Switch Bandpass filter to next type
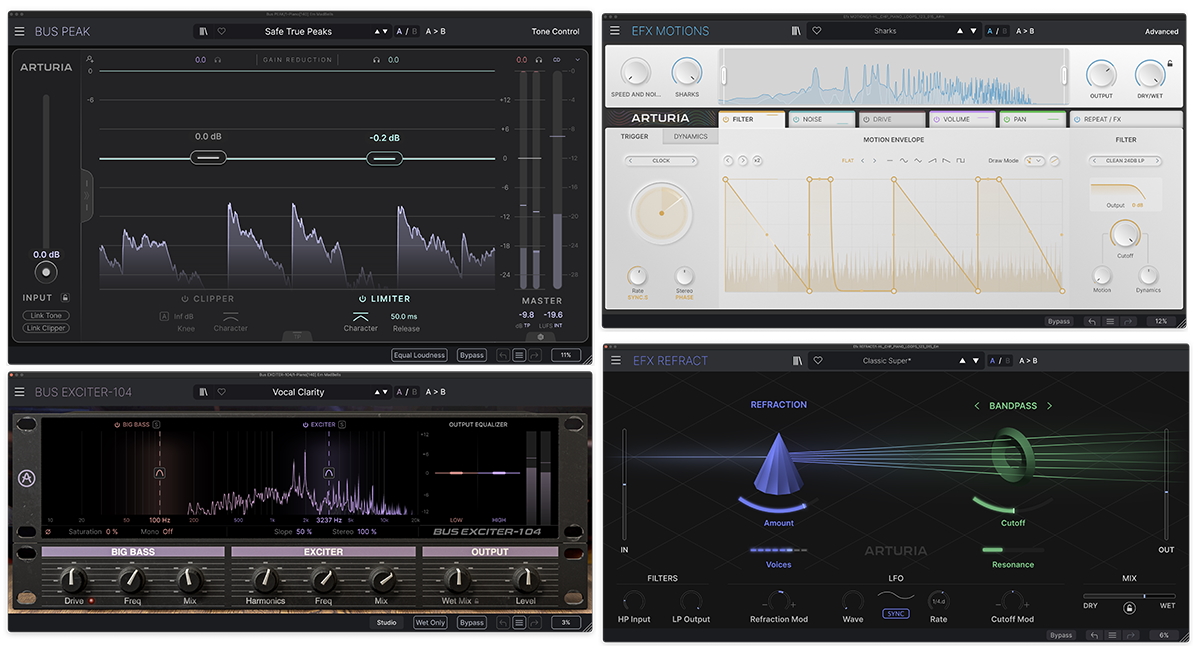Viewport: 1198px width, 651px height. 1049,406
